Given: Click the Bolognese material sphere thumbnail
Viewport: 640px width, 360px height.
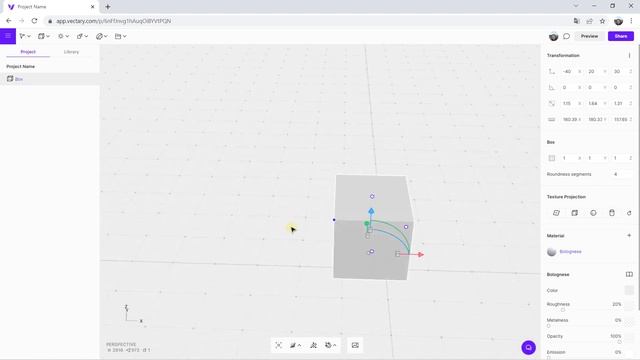Looking at the screenshot, I should click(552, 252).
